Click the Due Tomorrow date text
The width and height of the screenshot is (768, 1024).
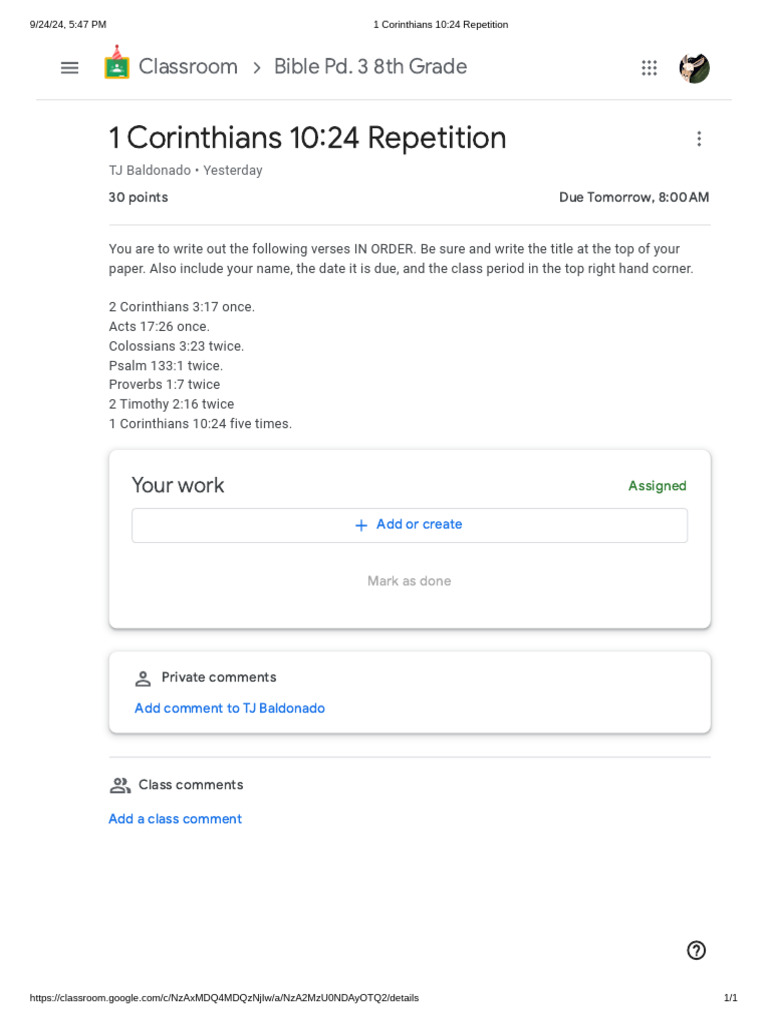click(x=634, y=198)
